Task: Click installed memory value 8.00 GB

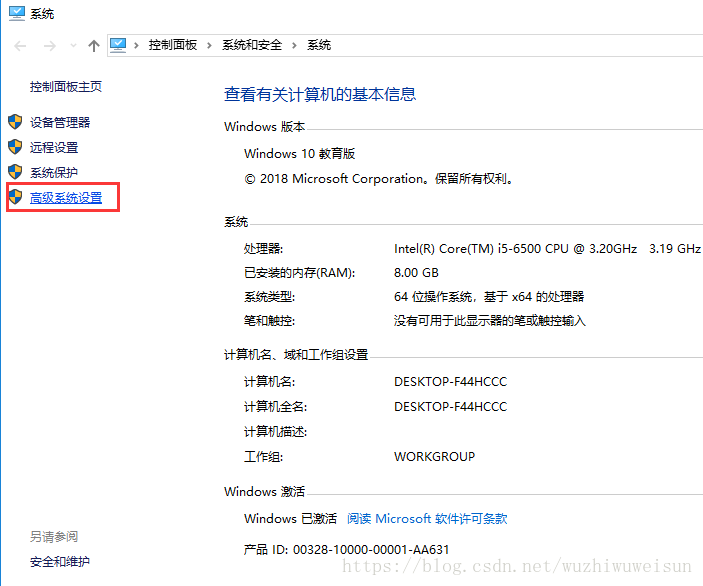Action: (416, 273)
